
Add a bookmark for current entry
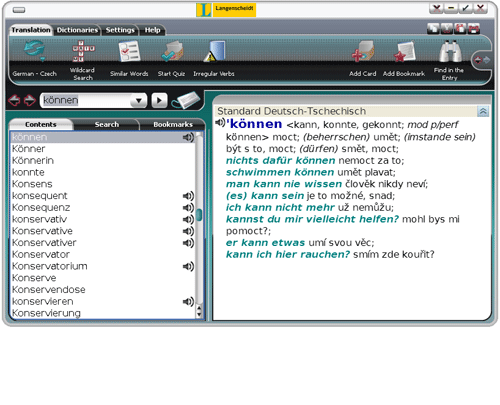click(404, 51)
